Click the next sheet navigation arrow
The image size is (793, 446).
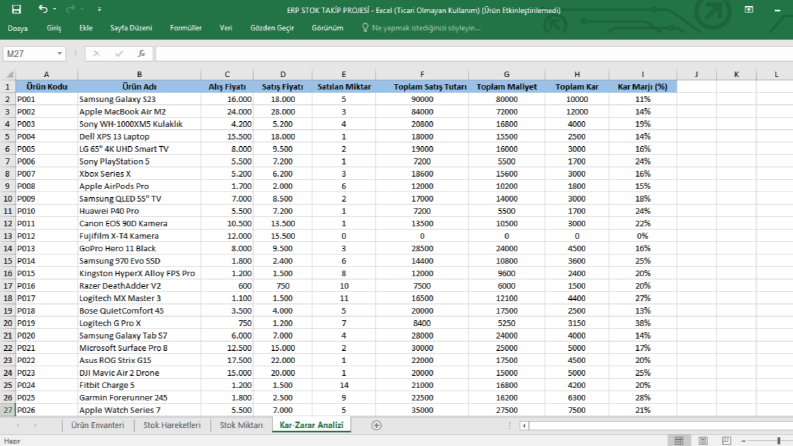point(35,426)
